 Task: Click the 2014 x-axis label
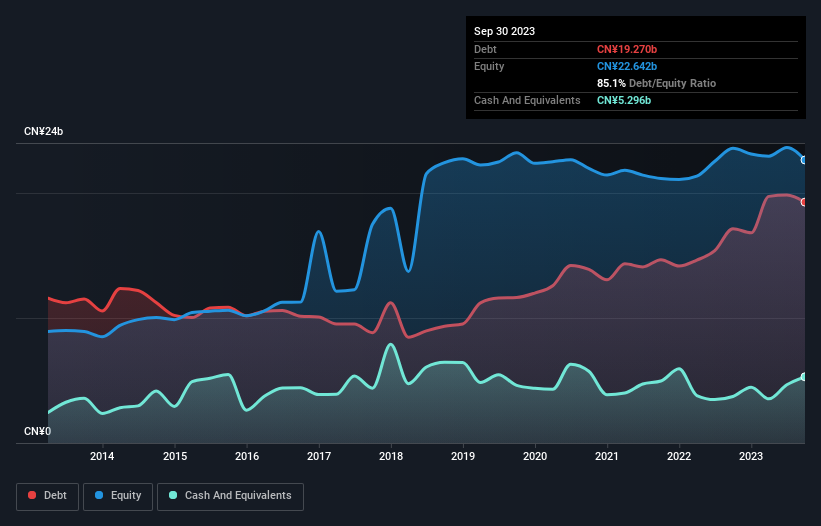(x=102, y=456)
